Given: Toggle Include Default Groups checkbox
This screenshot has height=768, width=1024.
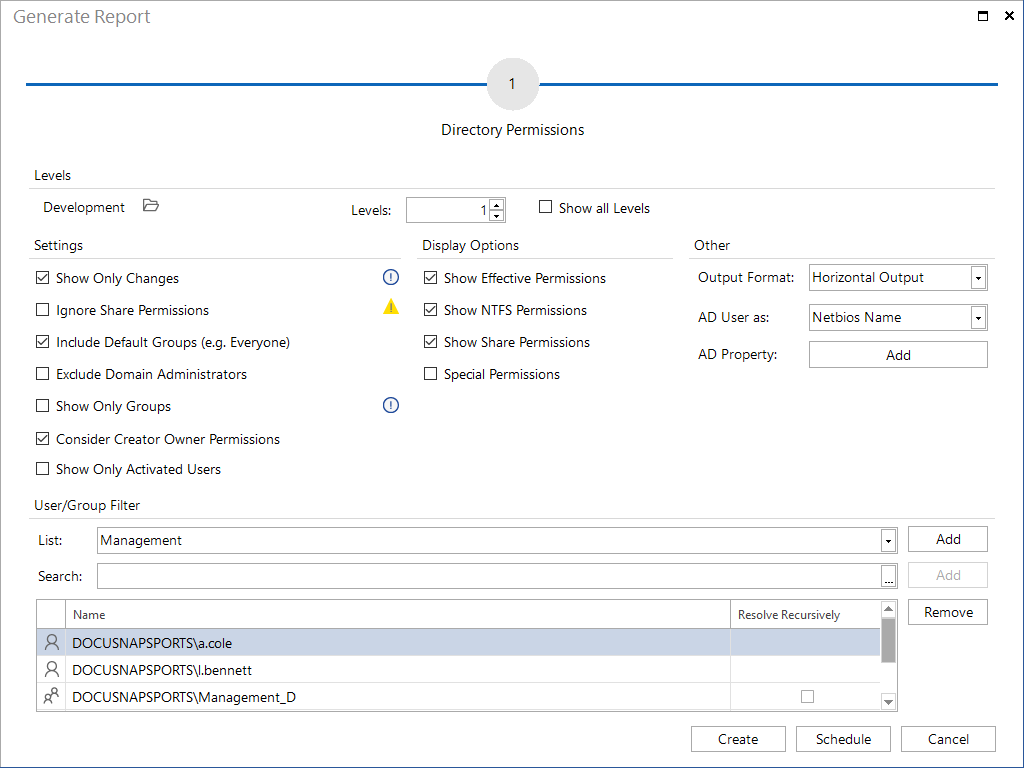Looking at the screenshot, I should click(42, 342).
